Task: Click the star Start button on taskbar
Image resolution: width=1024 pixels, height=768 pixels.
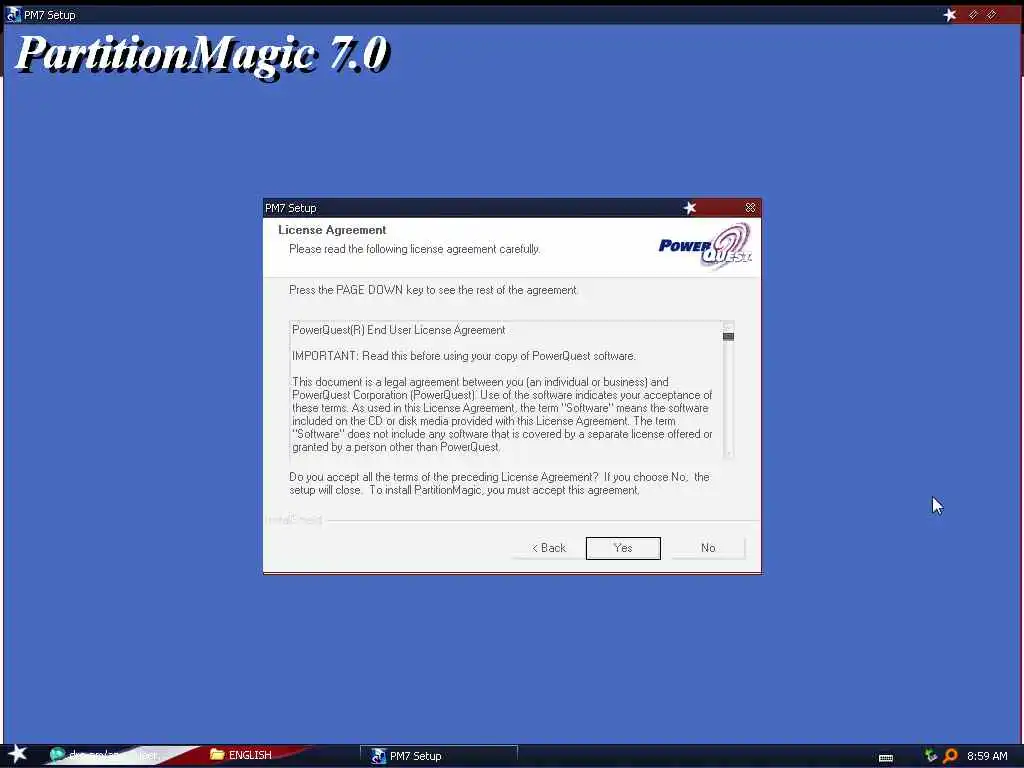Action: [18, 754]
